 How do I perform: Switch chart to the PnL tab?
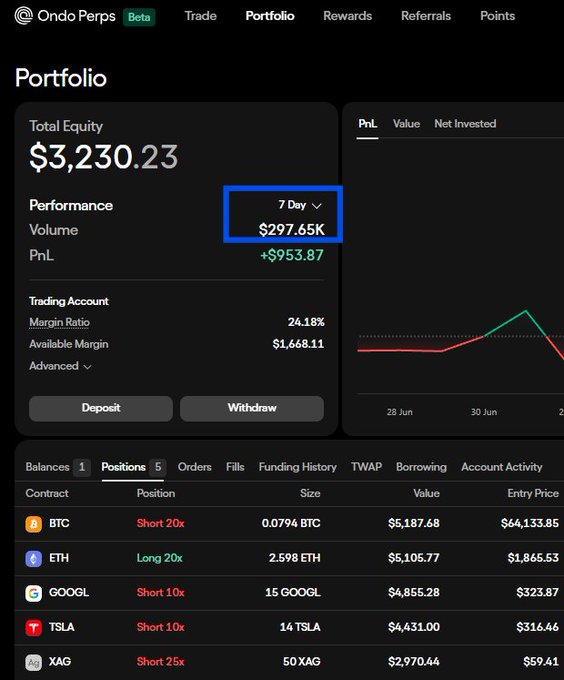click(x=367, y=124)
